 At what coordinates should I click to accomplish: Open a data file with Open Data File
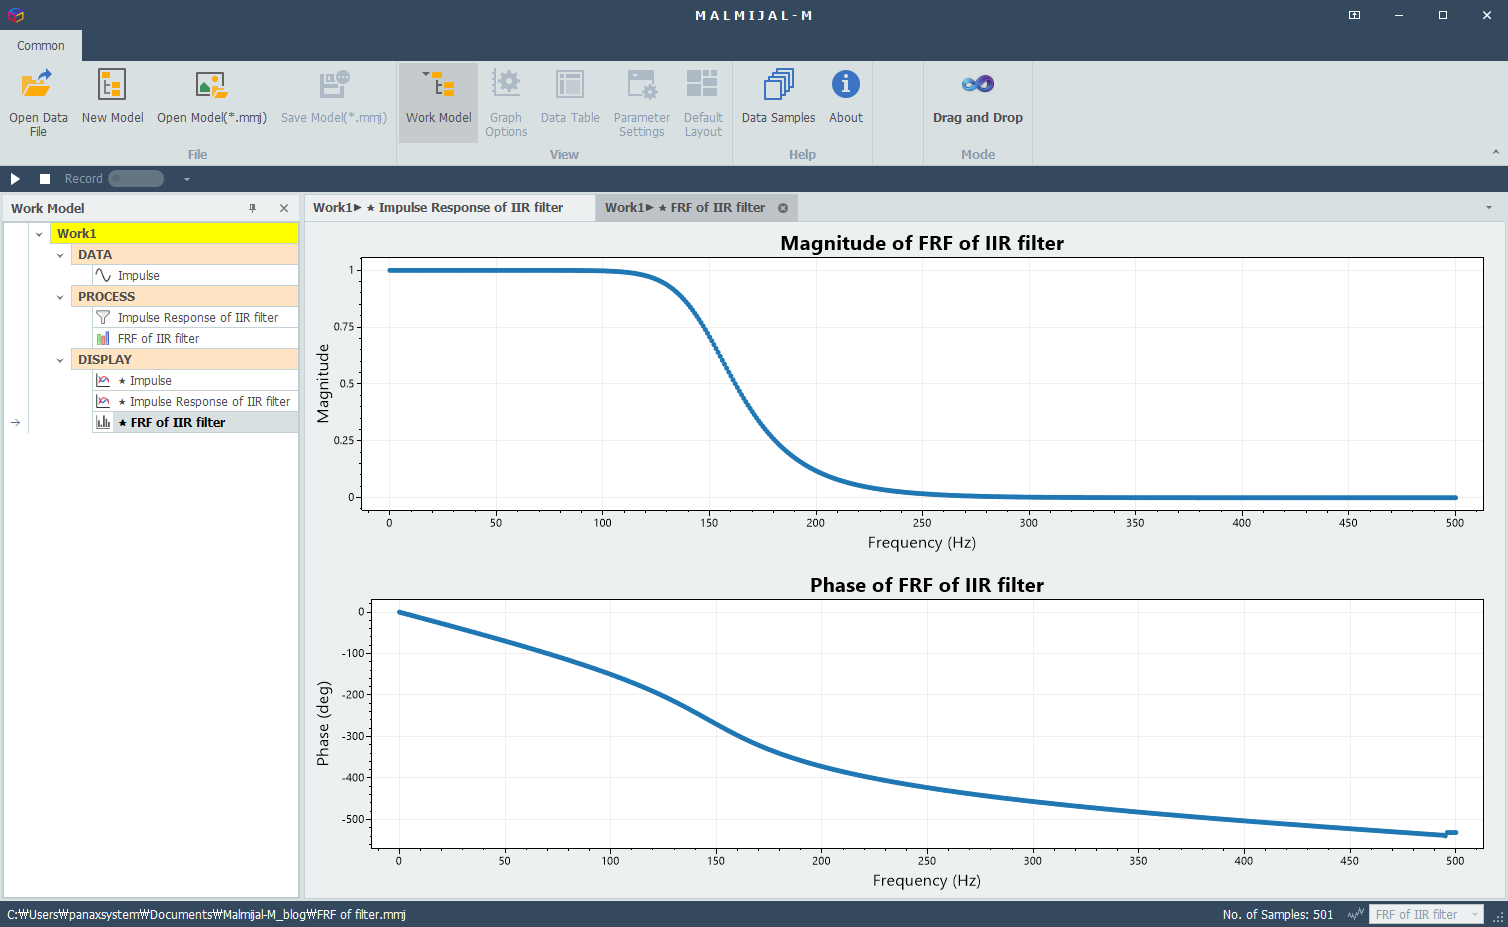click(38, 102)
